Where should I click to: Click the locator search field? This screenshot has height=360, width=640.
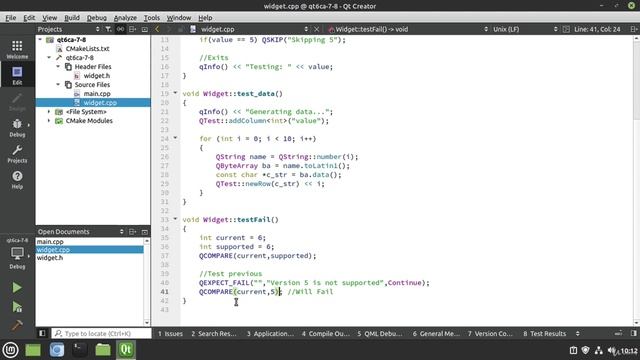(x=101, y=333)
